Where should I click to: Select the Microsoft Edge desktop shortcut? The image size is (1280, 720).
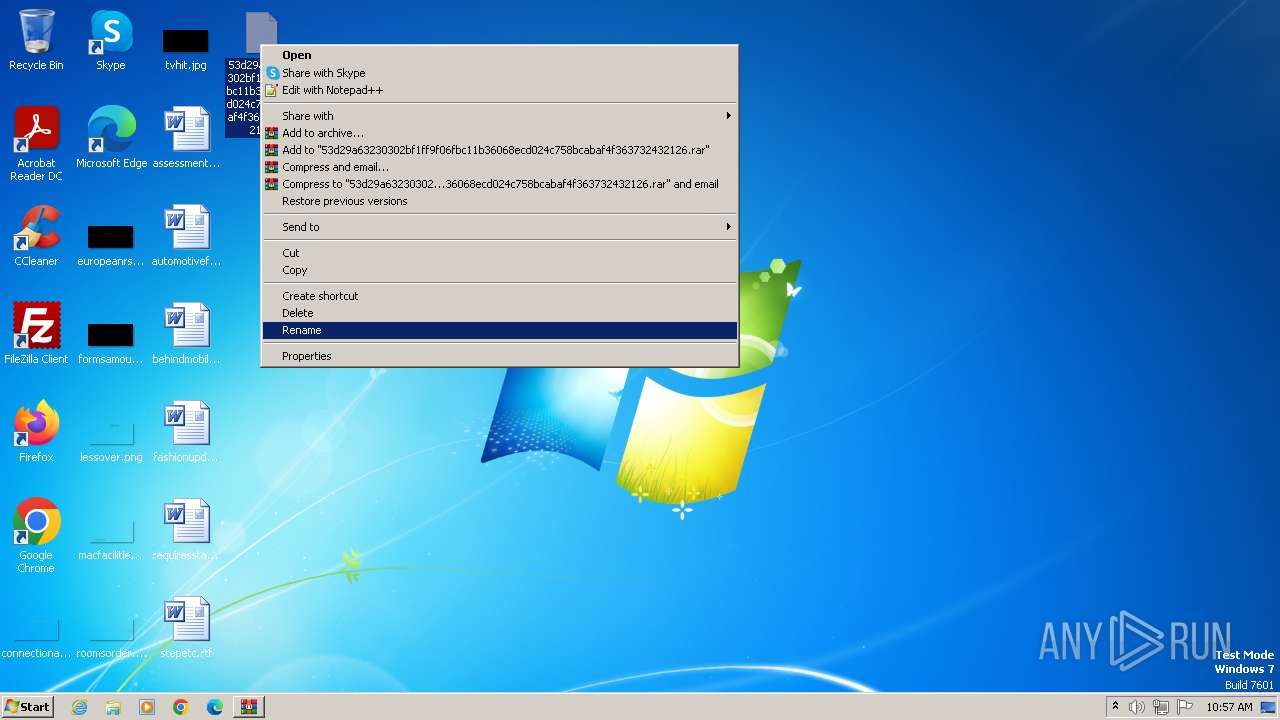tap(111, 139)
